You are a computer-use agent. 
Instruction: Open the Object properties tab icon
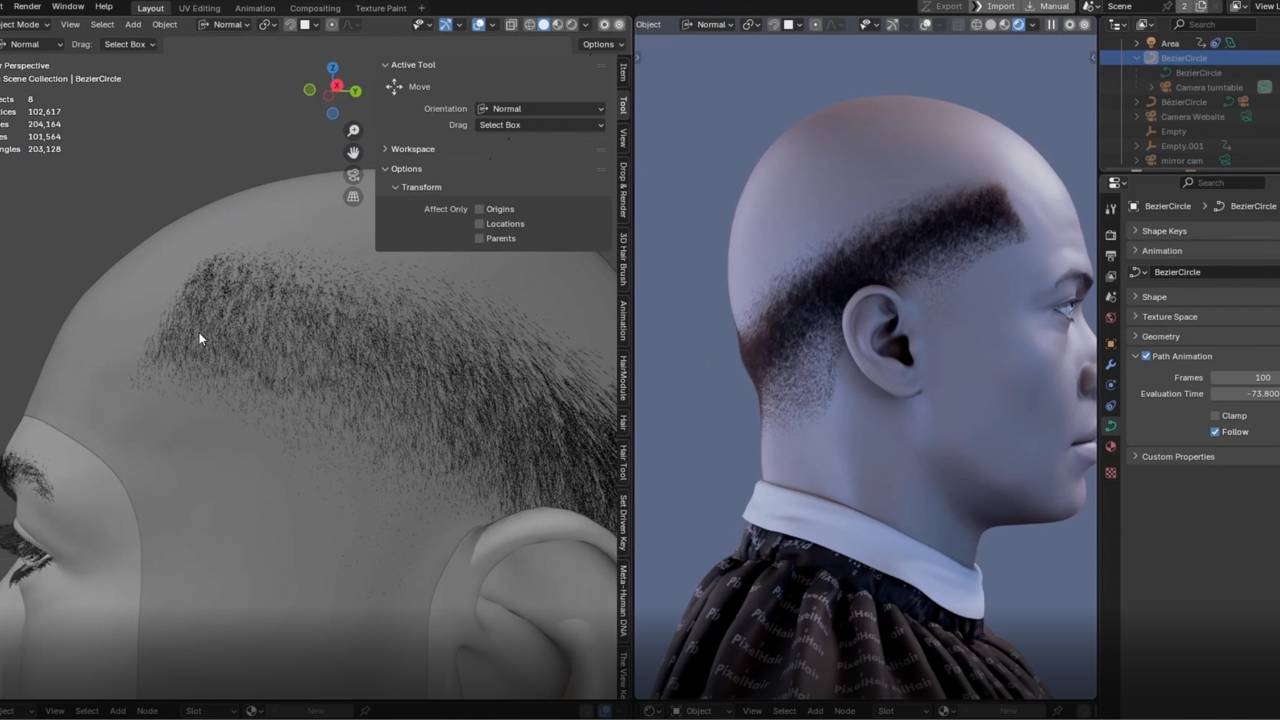pyautogui.click(x=1111, y=343)
